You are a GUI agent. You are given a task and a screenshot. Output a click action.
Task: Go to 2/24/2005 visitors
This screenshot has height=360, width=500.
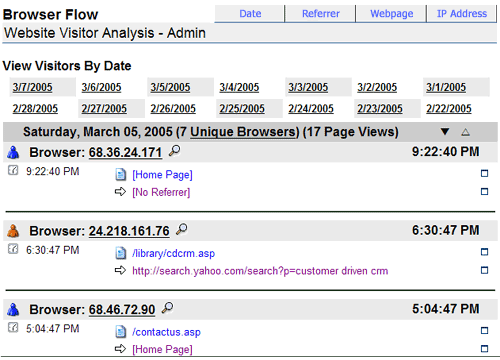(x=311, y=109)
